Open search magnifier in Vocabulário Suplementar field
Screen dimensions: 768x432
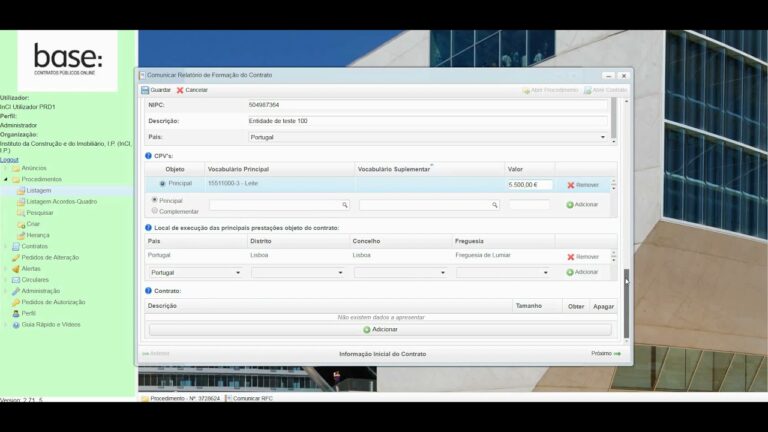[x=495, y=205]
